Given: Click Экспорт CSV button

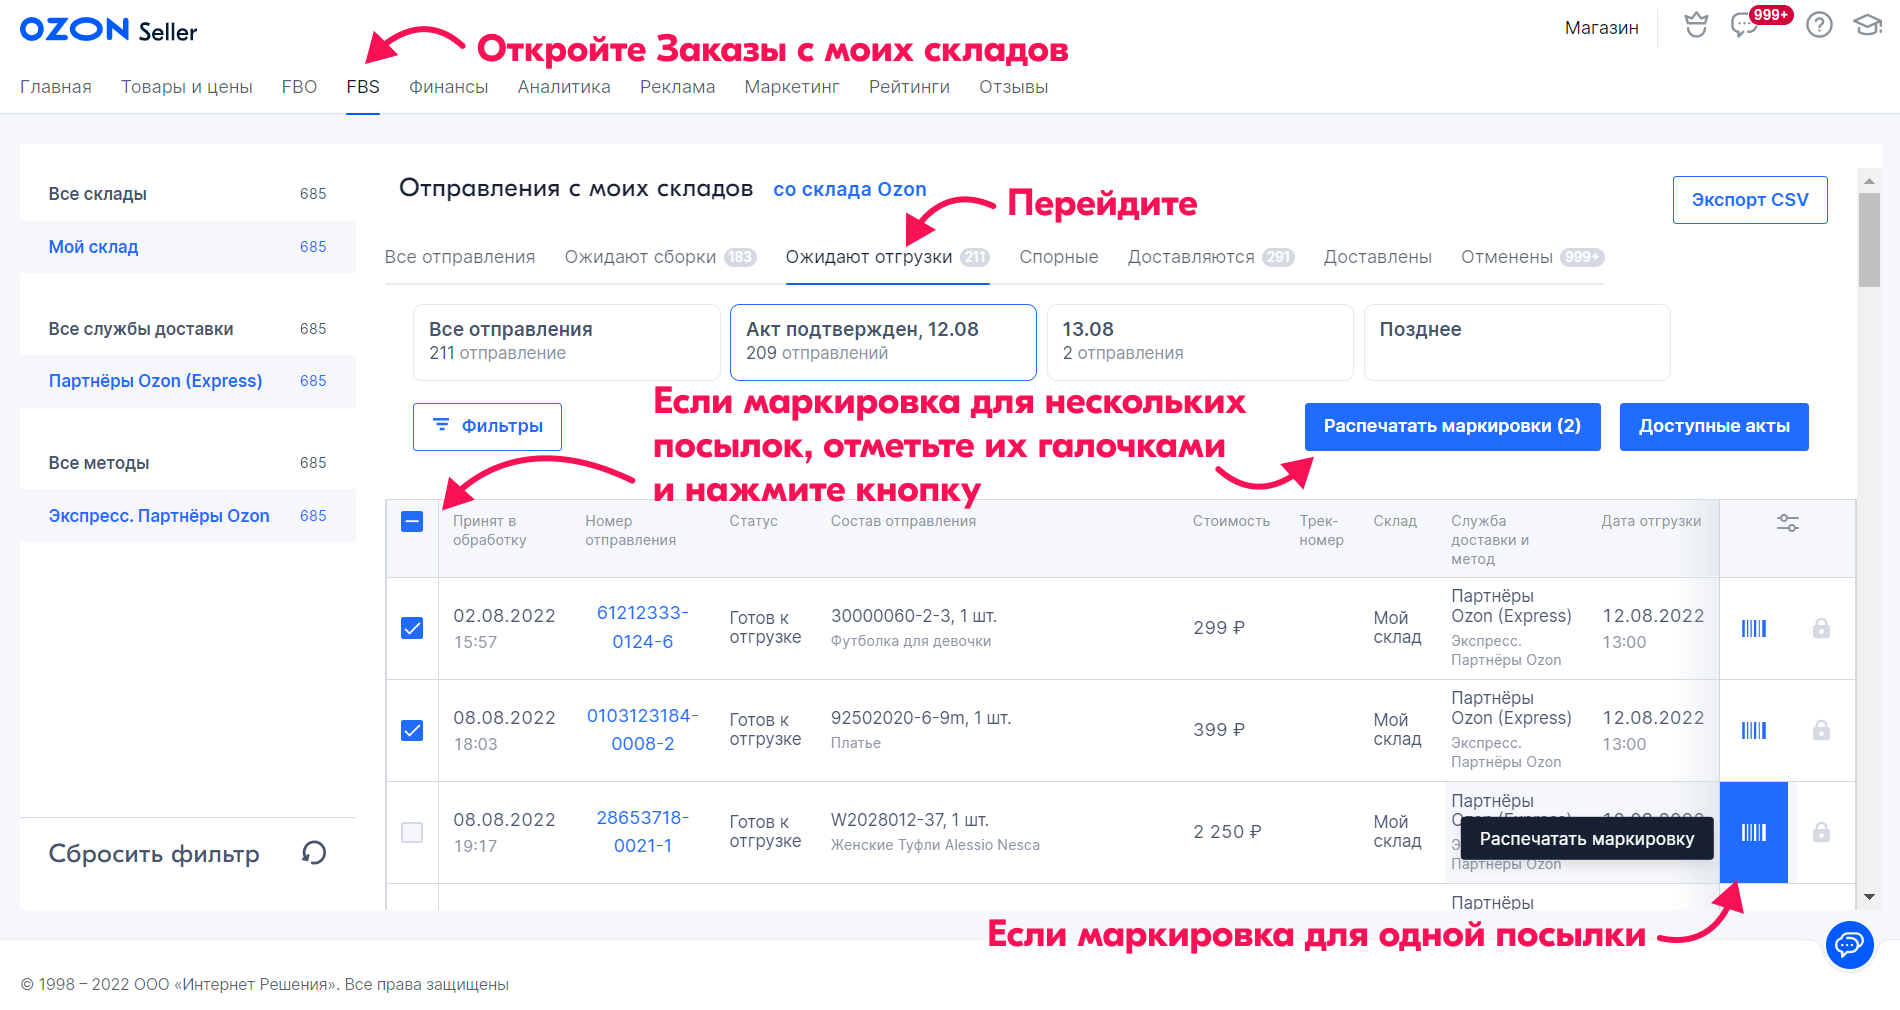Looking at the screenshot, I should coord(1750,200).
